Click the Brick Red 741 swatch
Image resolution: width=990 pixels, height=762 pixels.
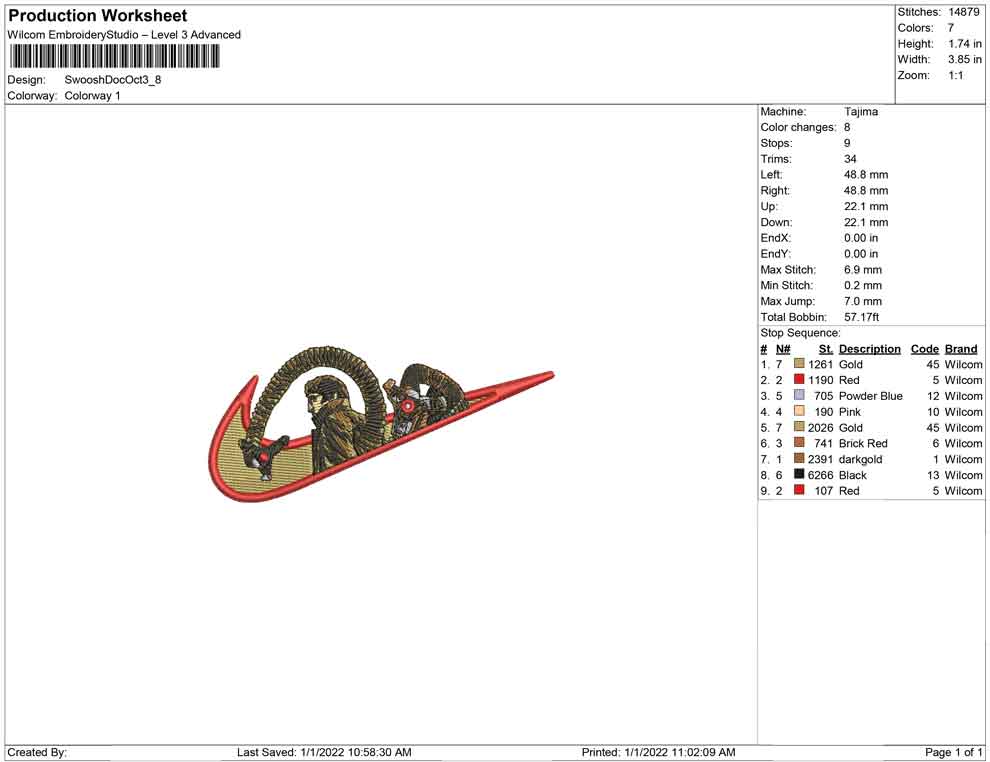799,443
